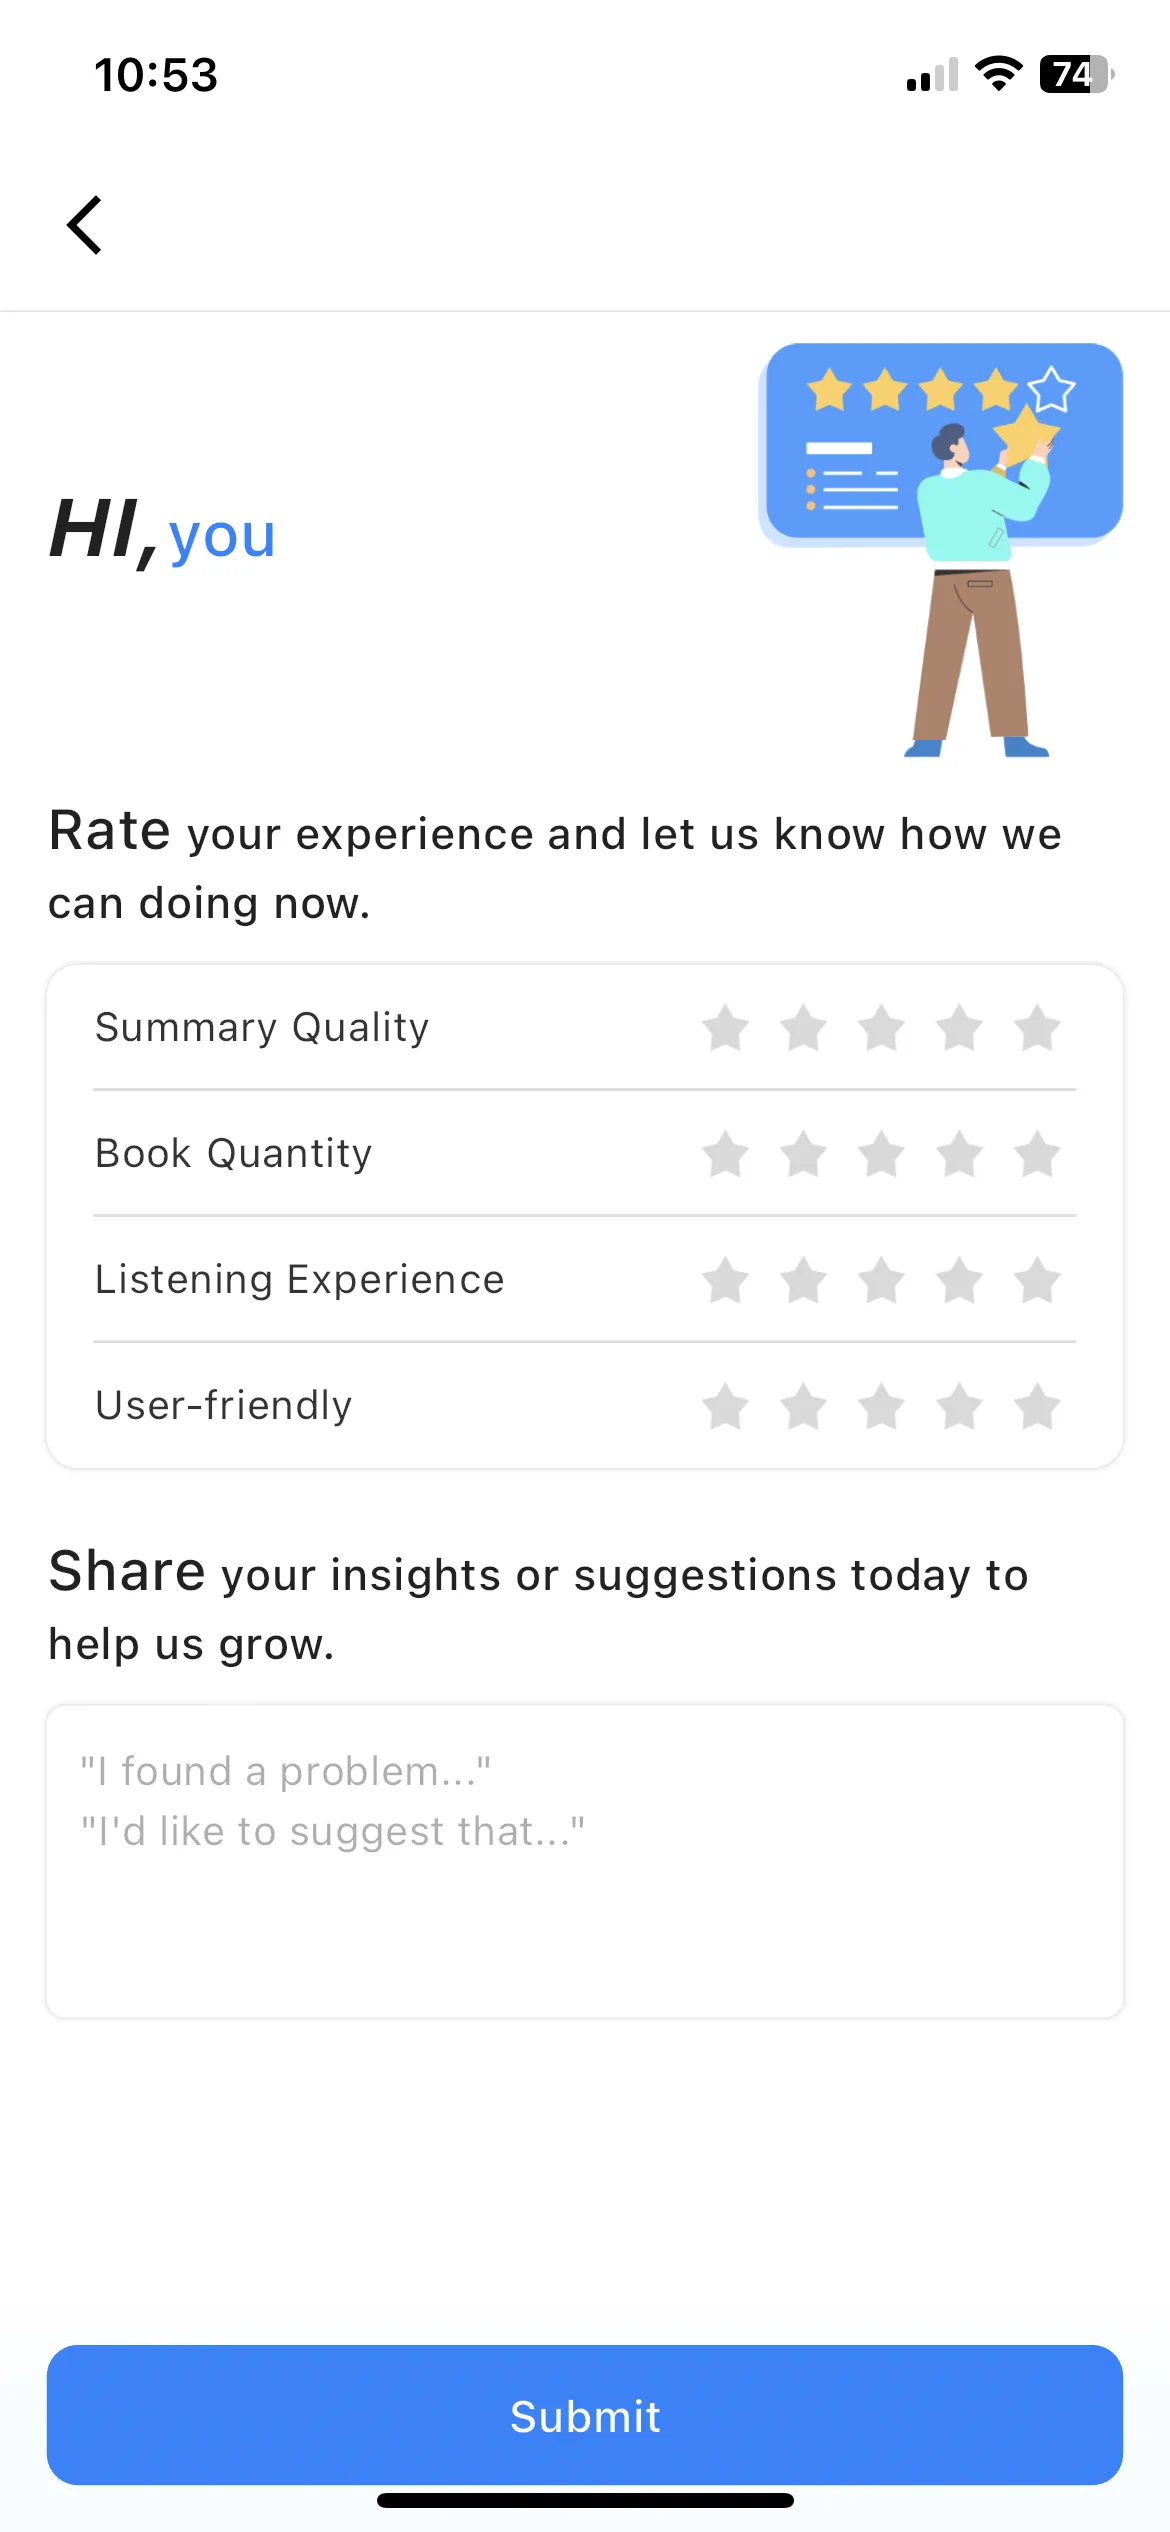The width and height of the screenshot is (1170, 2532).
Task: Rate Summary Quality five stars
Action: pos(1038,1028)
